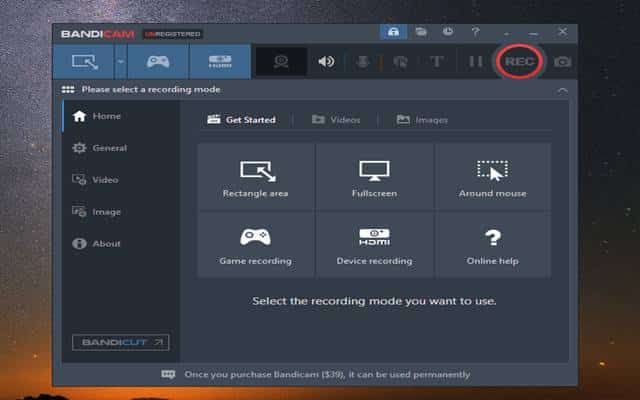Image resolution: width=640 pixels, height=400 pixels.
Task: Start recording with the REC button
Action: point(519,62)
